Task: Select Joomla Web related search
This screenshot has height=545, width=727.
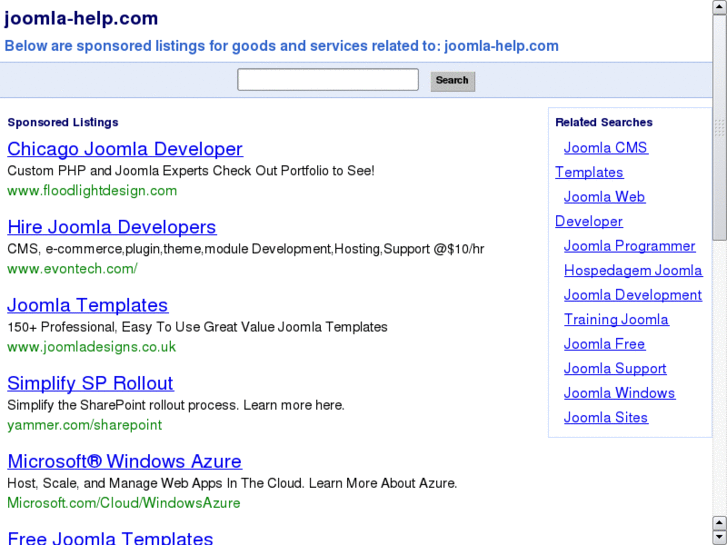Action: 604,197
